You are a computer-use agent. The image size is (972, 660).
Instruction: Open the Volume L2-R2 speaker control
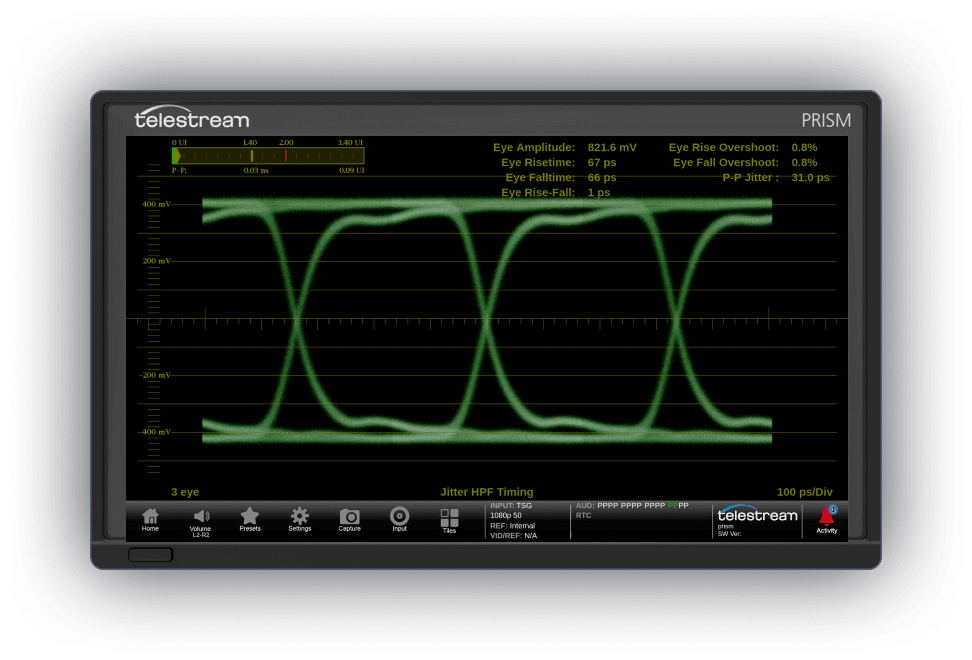coord(200,523)
